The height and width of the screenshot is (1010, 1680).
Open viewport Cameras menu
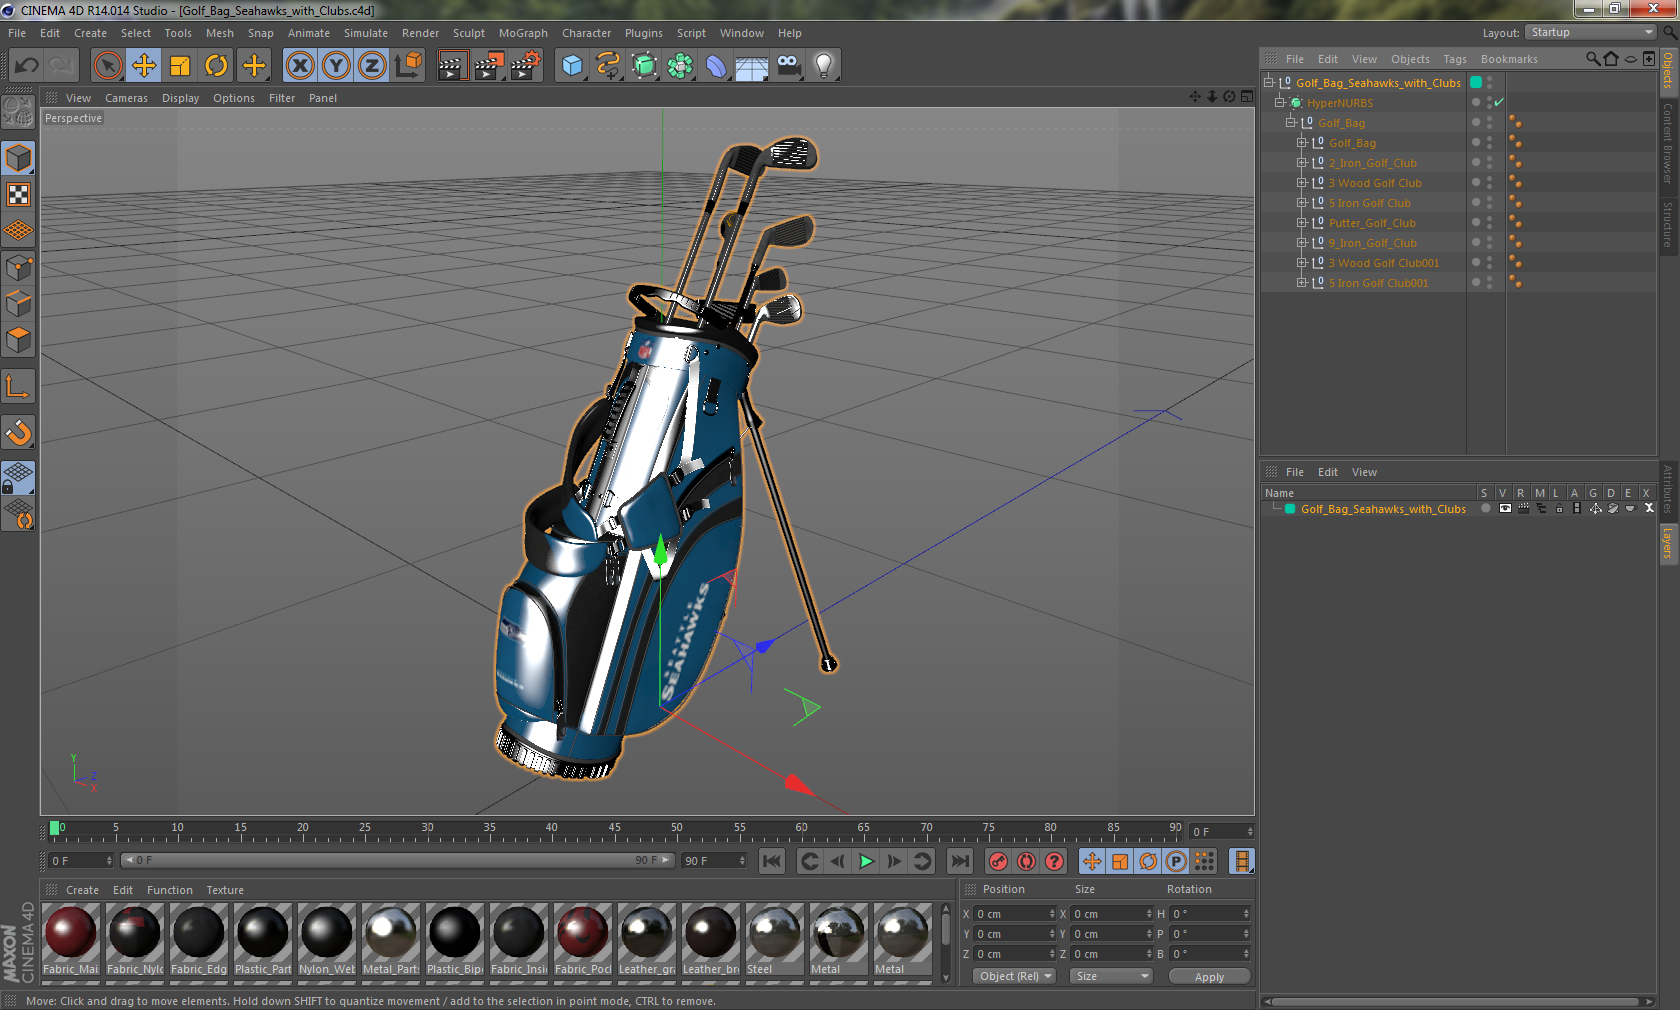(x=126, y=98)
